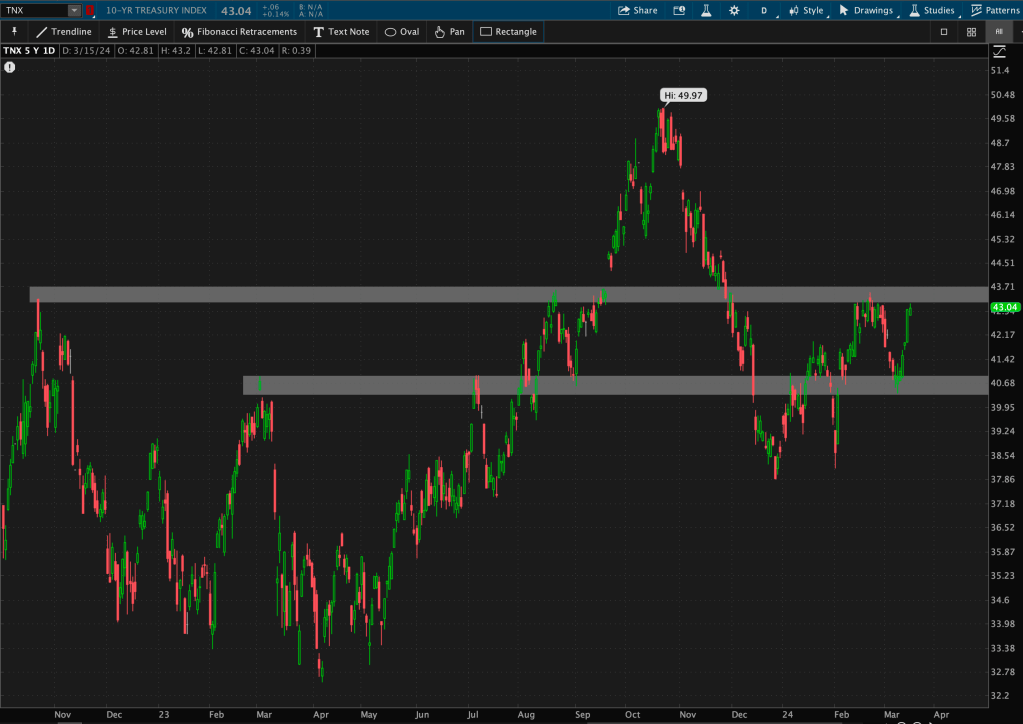Select the Trendline drawing tool
Image resolution: width=1023 pixels, height=724 pixels.
pyautogui.click(x=63, y=32)
